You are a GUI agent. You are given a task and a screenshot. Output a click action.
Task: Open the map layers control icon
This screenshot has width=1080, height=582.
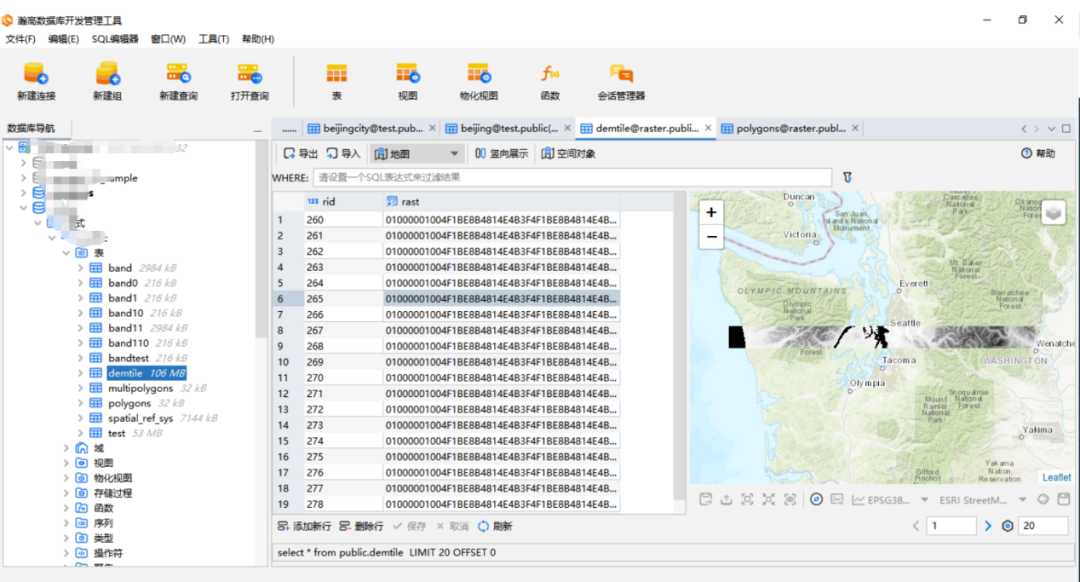click(1053, 213)
